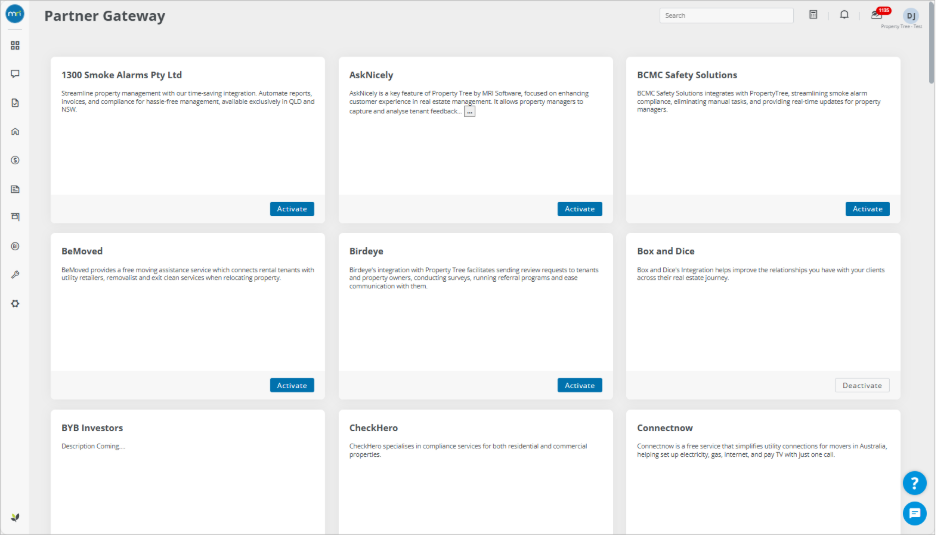Click the 1300 Smoke Alarms Pty Ltd title

[x=121, y=75]
